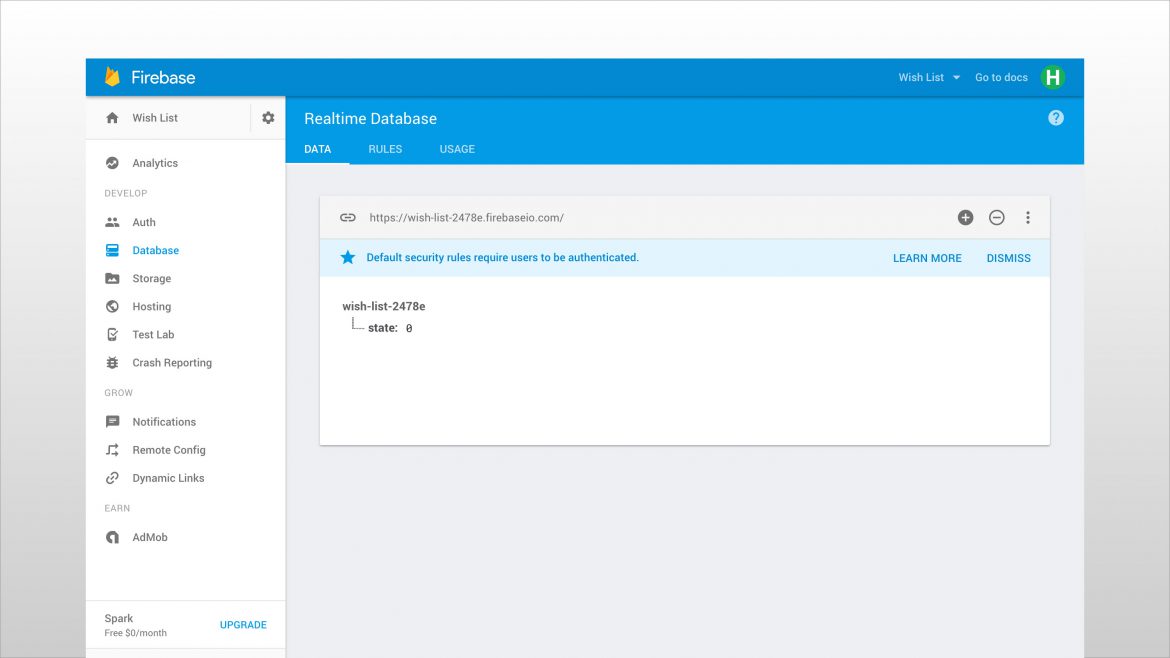Edit the state value 0
Screen dimensions: 1170x658
(x=409, y=328)
